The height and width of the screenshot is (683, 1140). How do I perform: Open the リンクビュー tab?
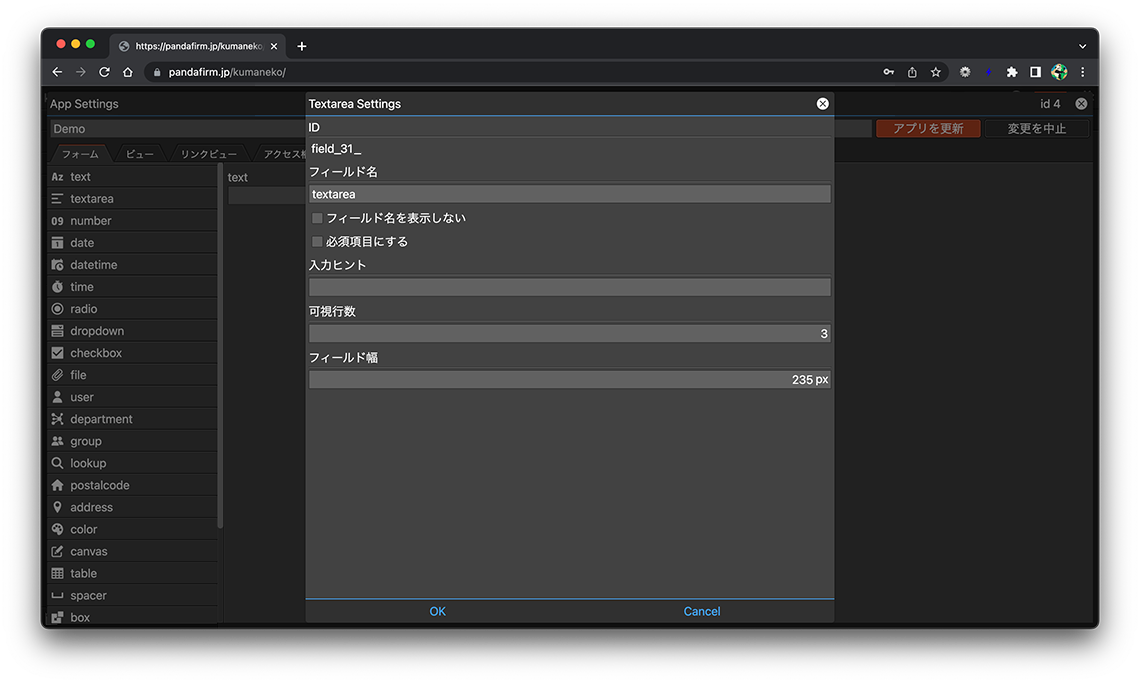click(208, 154)
